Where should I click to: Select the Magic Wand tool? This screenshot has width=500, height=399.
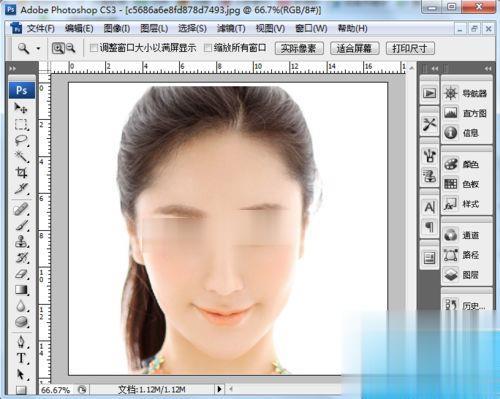coord(21,156)
